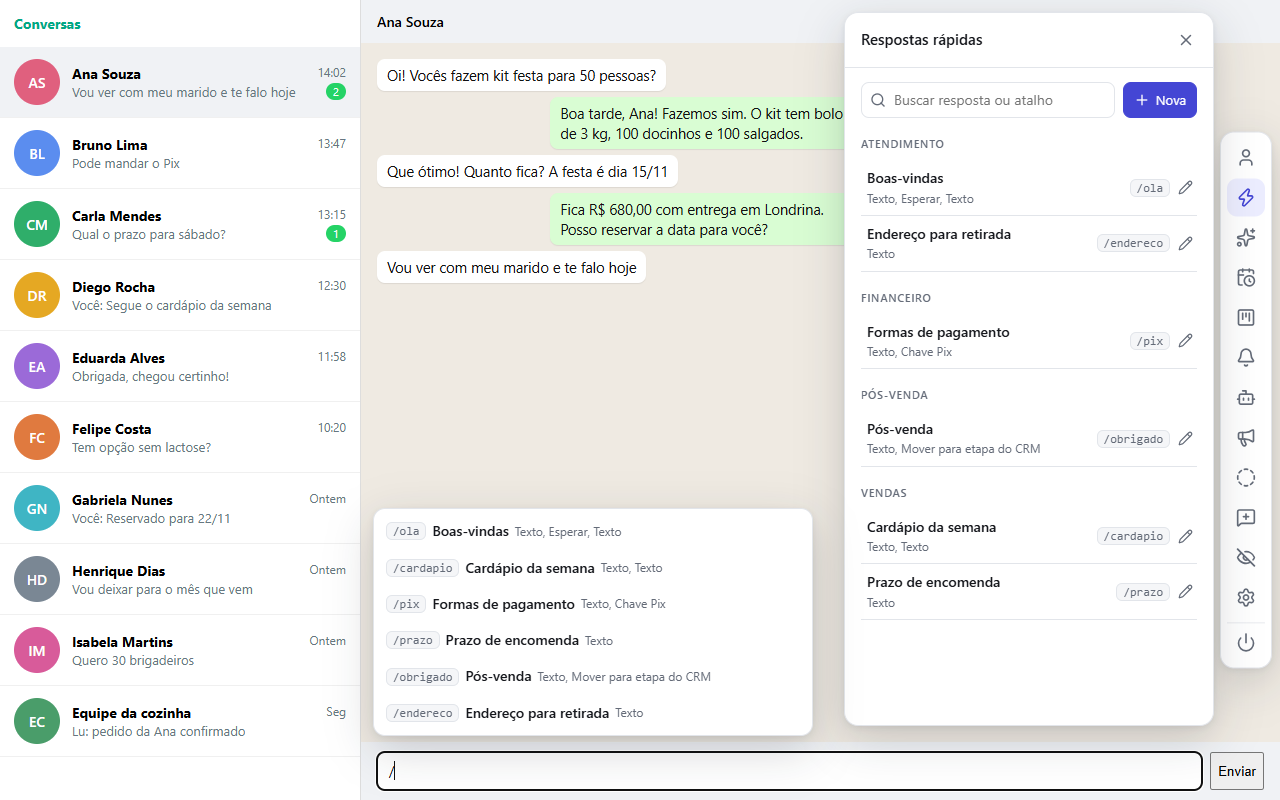Click the AS avatar of Ana Souza
Screen dimensions: 1280x800
(37, 83)
